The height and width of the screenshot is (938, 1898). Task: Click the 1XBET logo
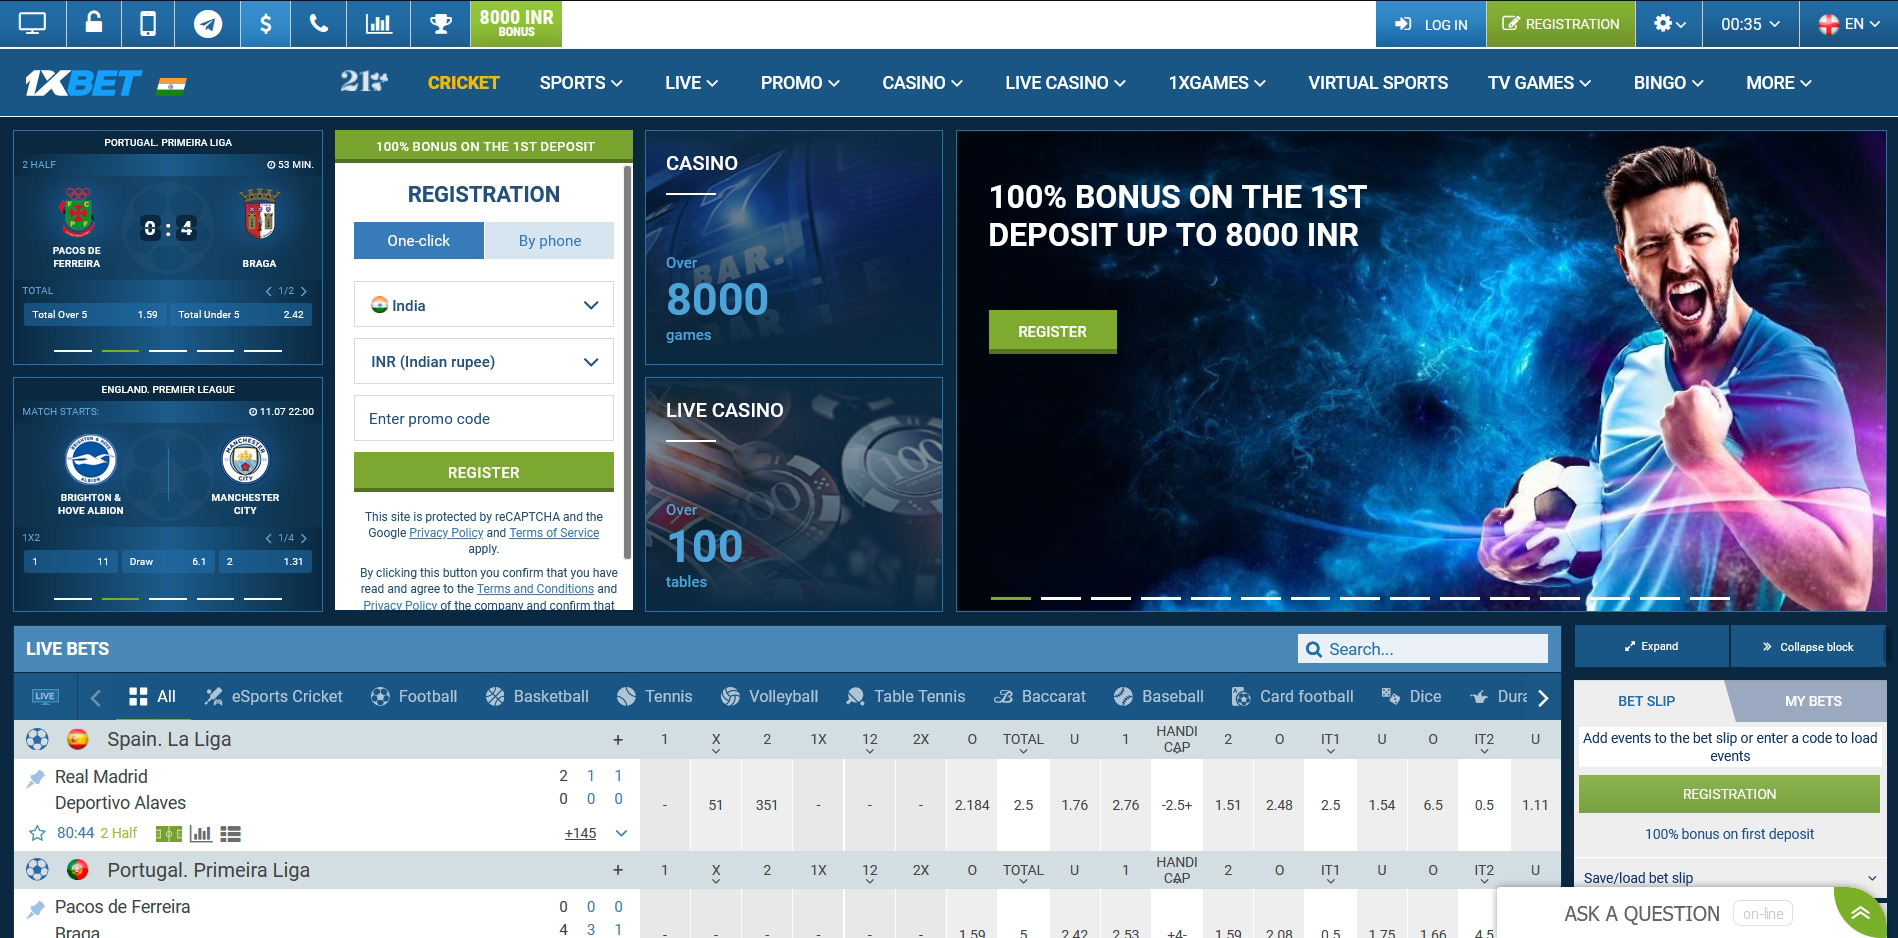point(83,83)
